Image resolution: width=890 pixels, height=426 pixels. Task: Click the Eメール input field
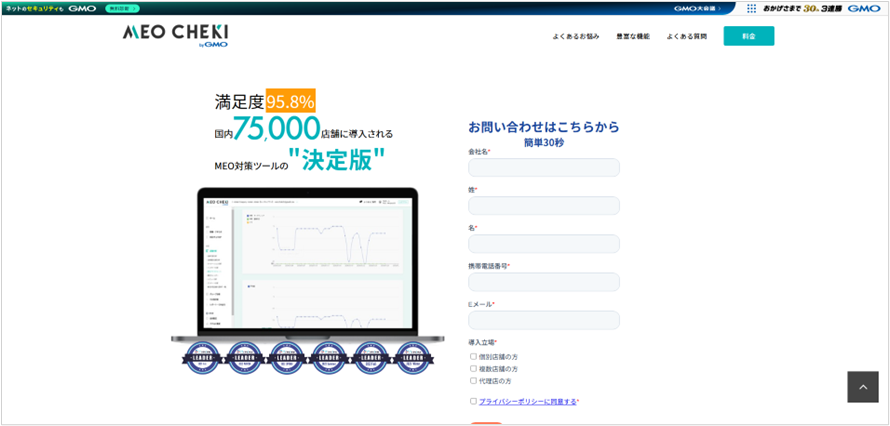[544, 320]
